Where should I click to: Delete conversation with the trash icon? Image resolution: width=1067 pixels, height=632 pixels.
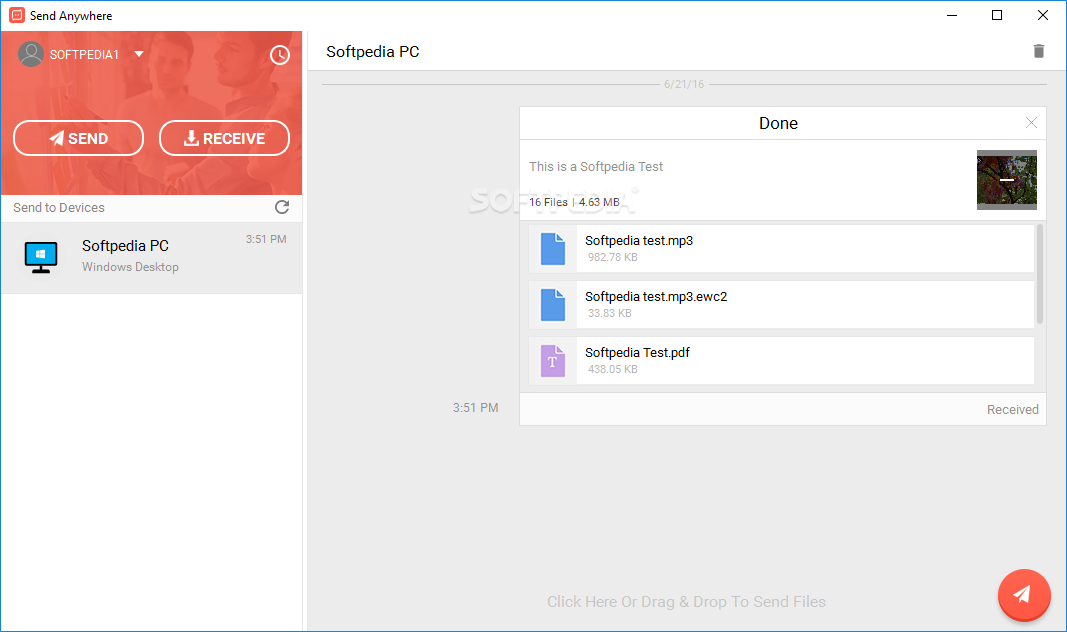[1038, 51]
